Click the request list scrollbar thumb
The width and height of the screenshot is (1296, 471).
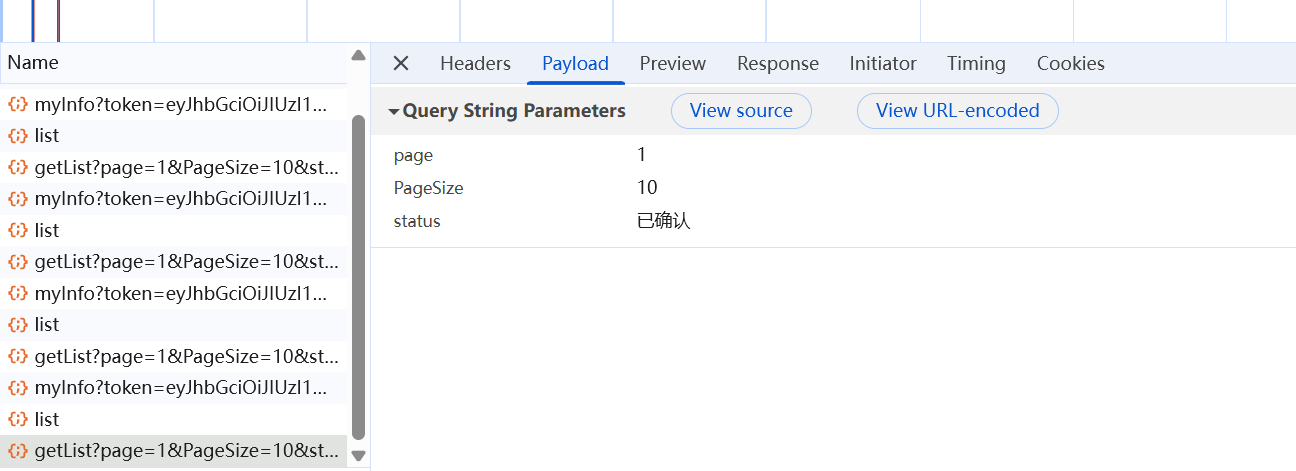pyautogui.click(x=358, y=275)
